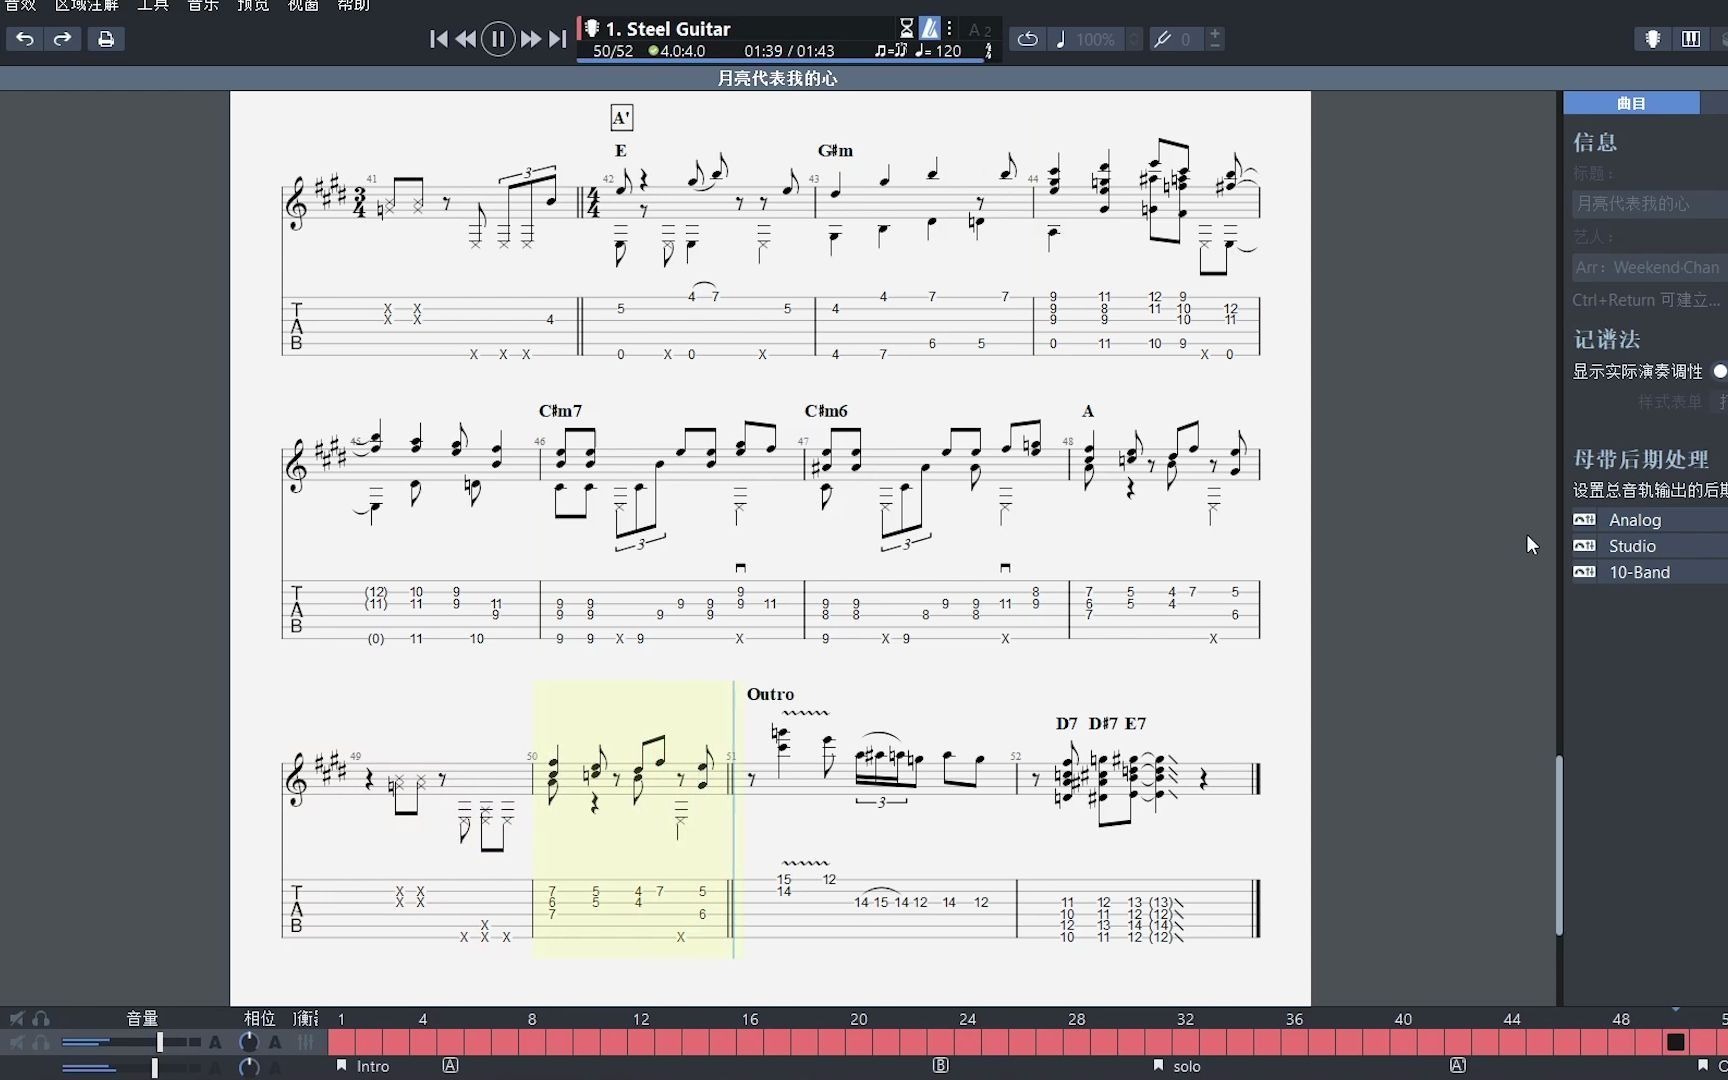Toggle pan automation A button
This screenshot has width=1728, height=1080.
(275, 1043)
